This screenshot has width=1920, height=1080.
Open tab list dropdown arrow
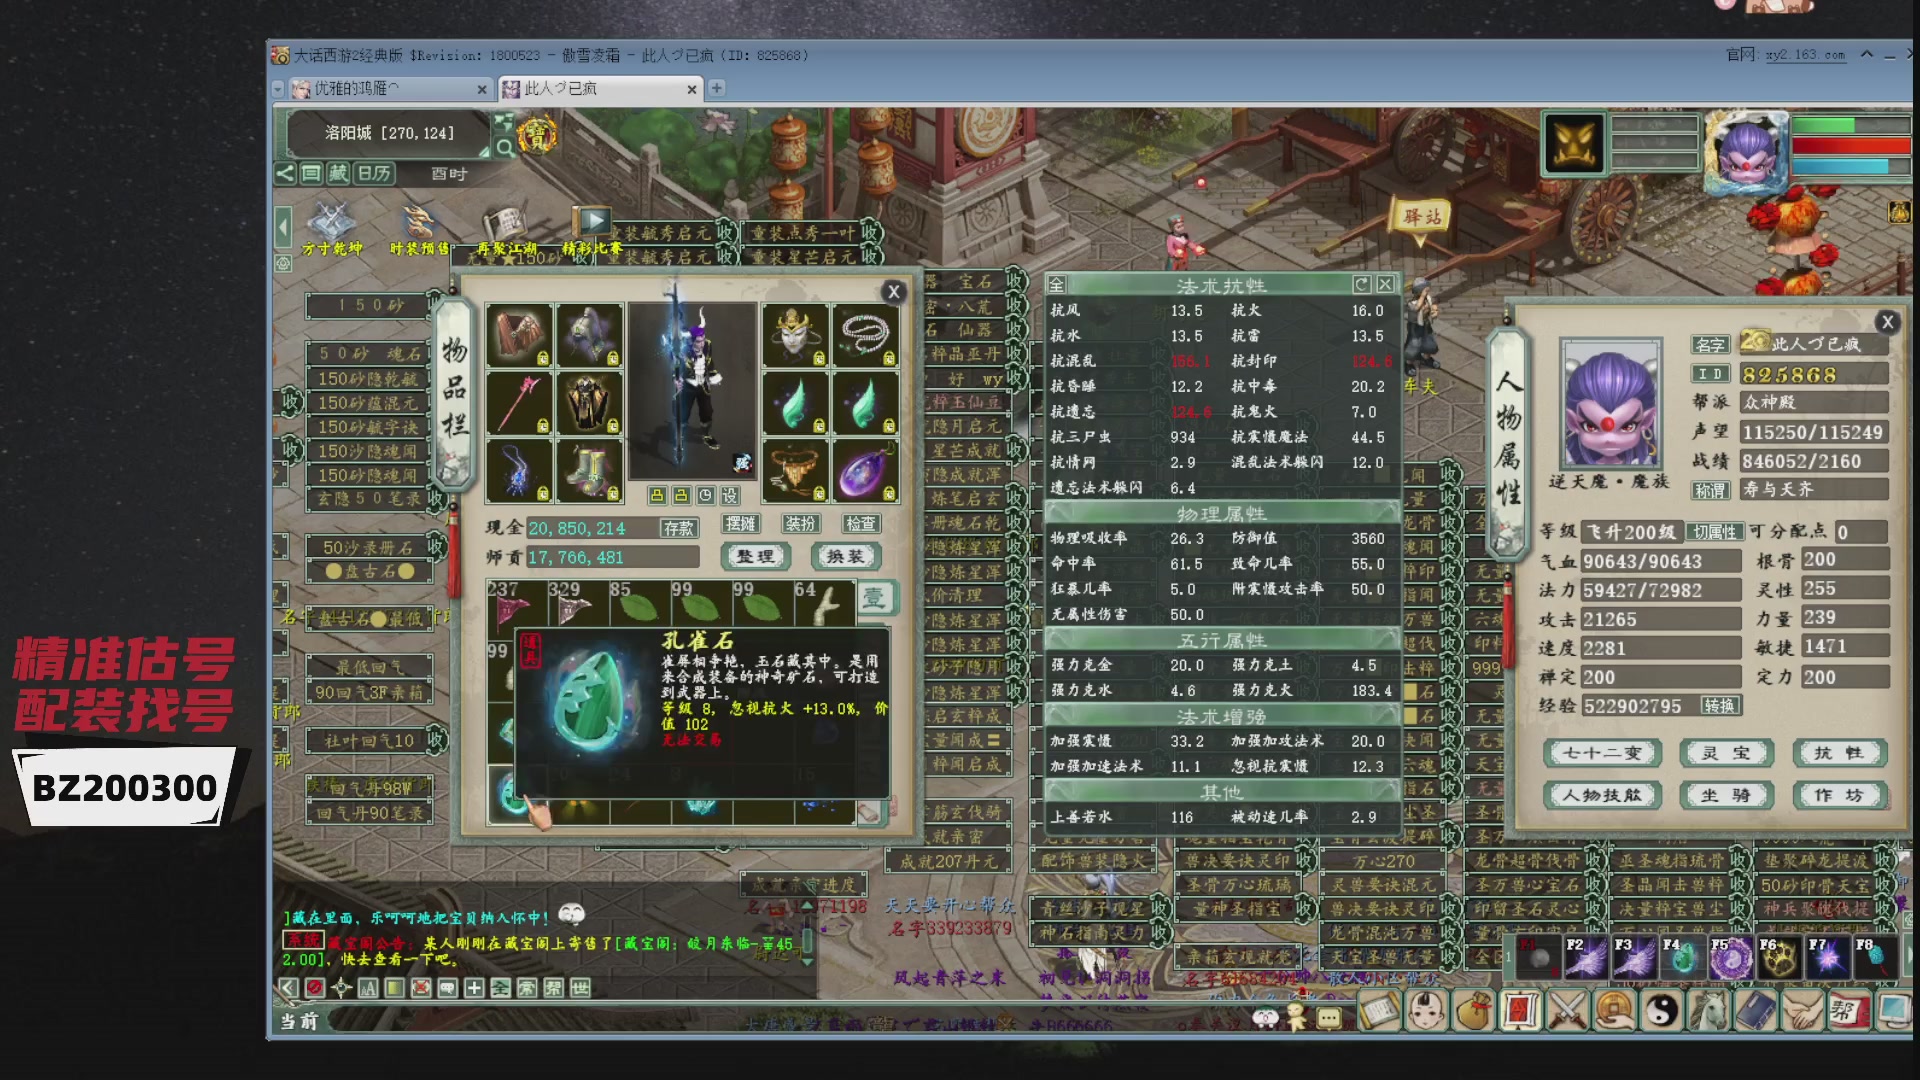coord(278,89)
